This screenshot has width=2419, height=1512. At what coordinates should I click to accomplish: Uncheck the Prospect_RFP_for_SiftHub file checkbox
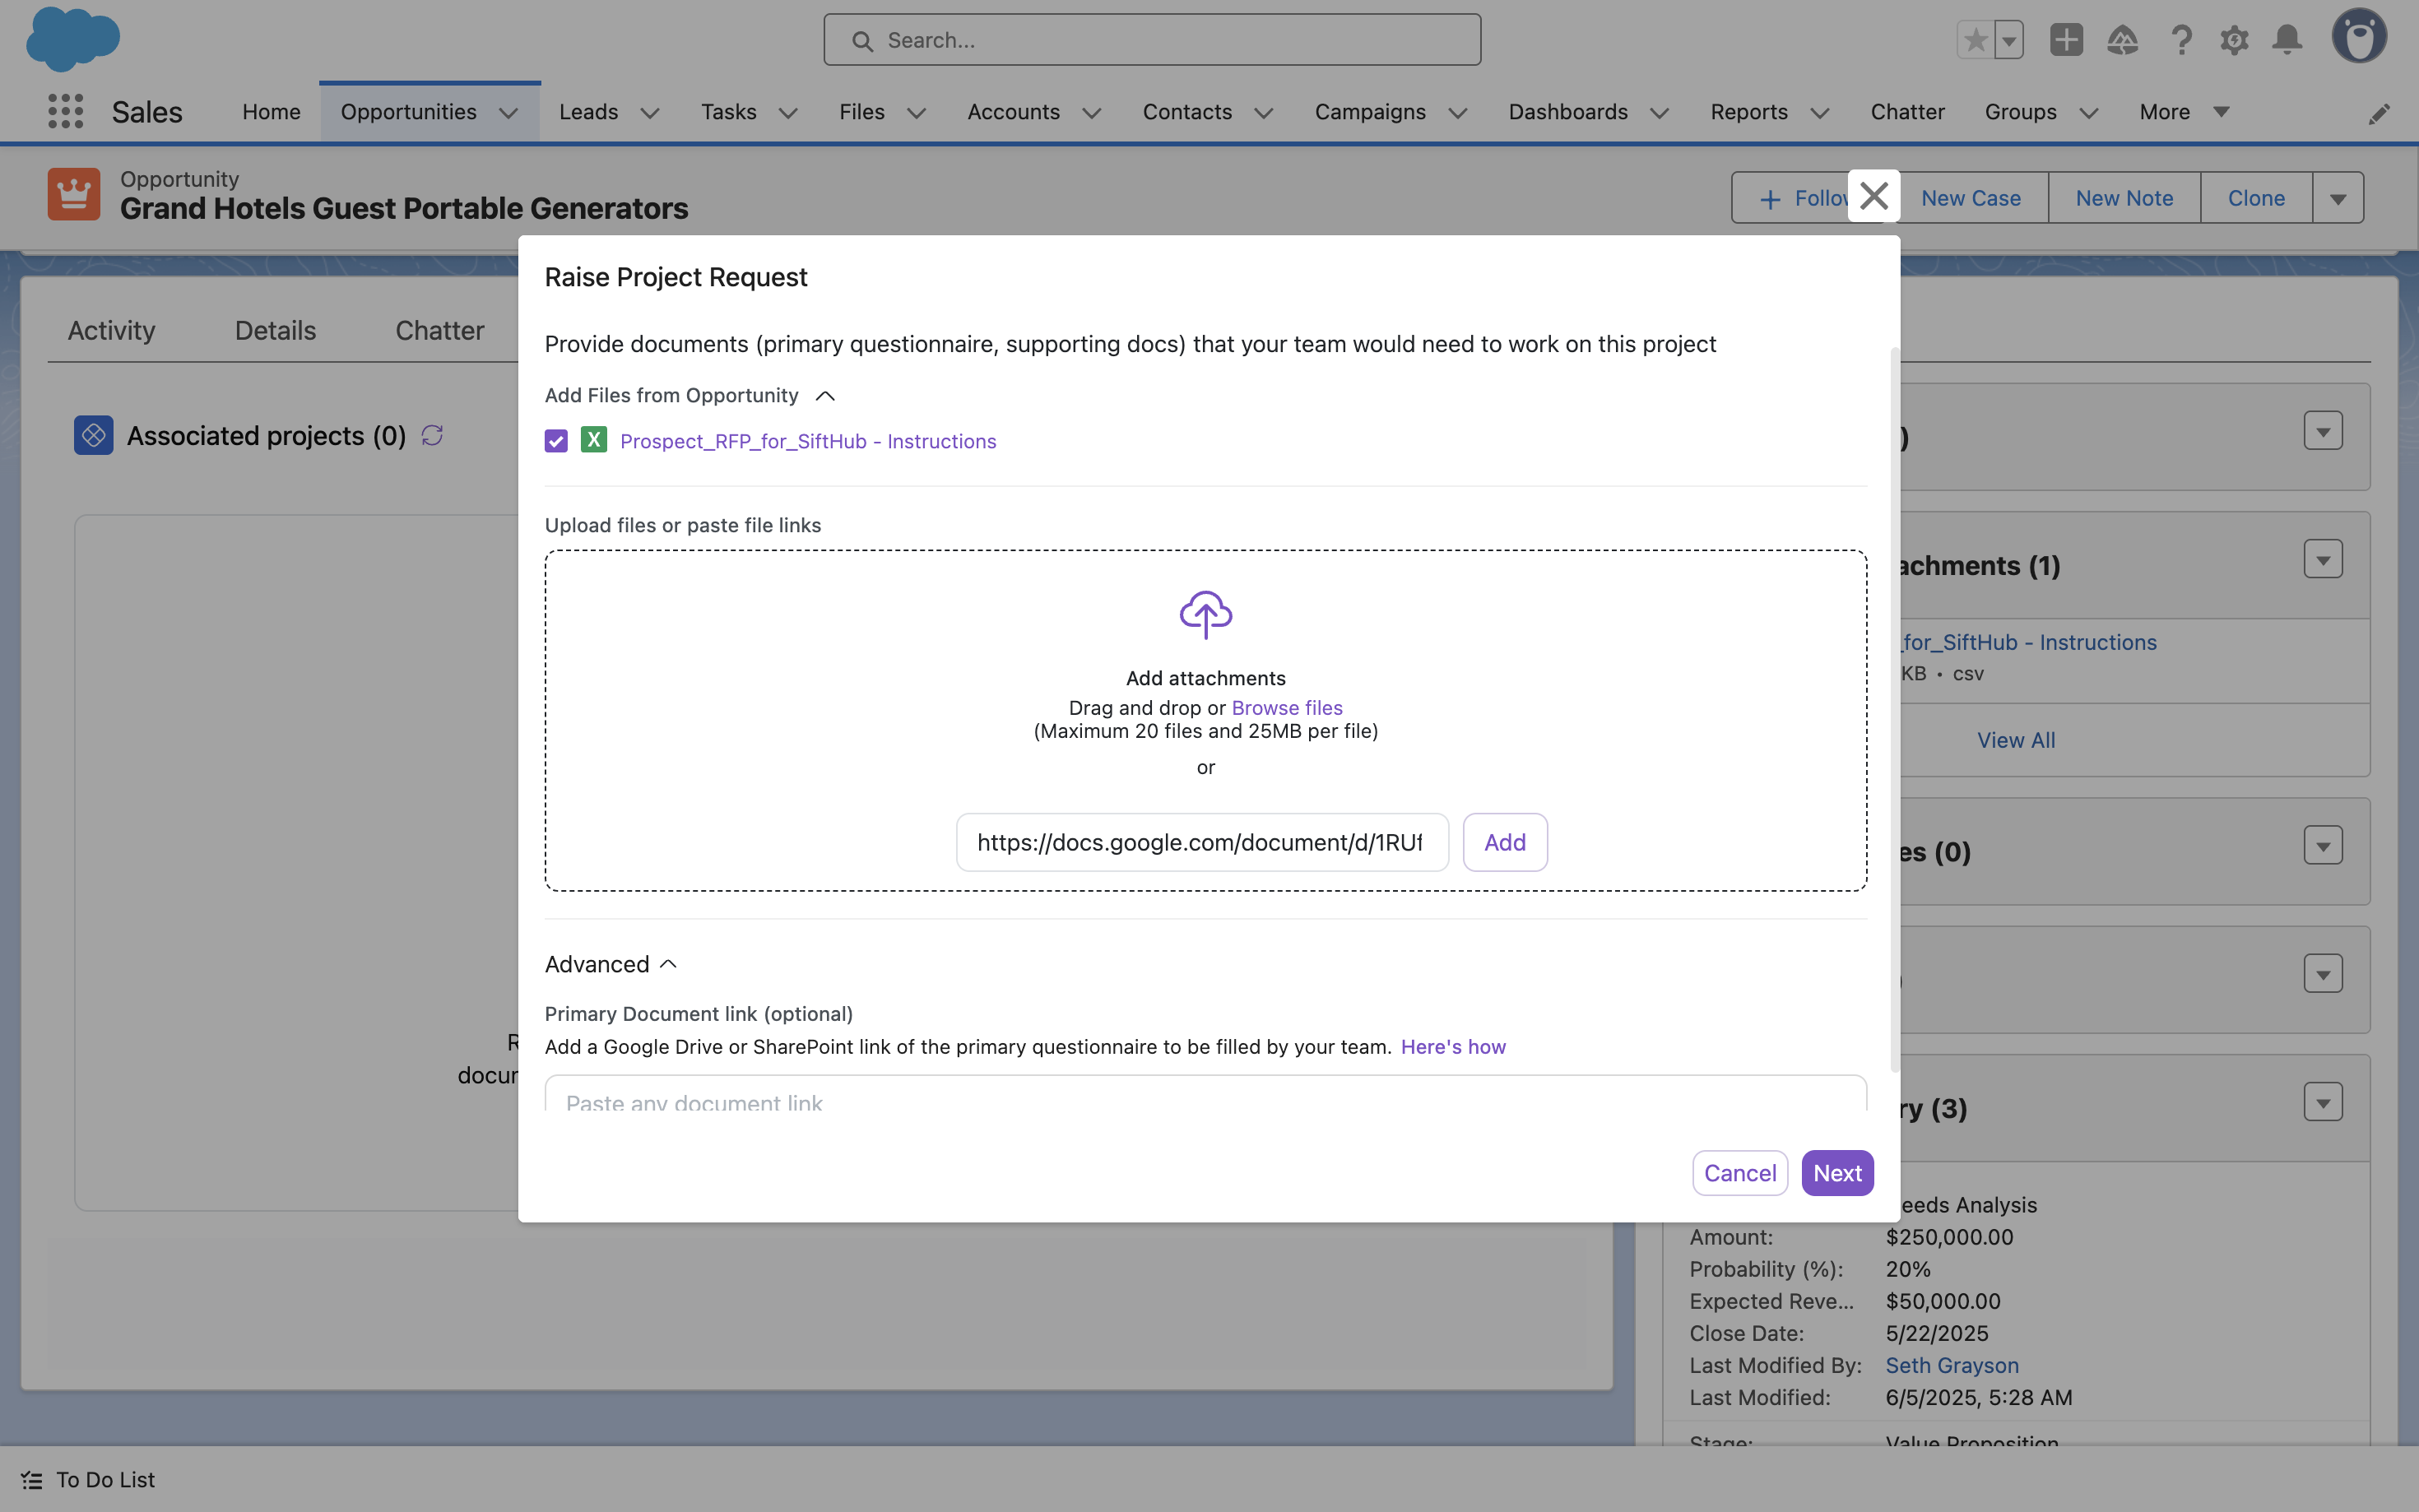point(556,441)
